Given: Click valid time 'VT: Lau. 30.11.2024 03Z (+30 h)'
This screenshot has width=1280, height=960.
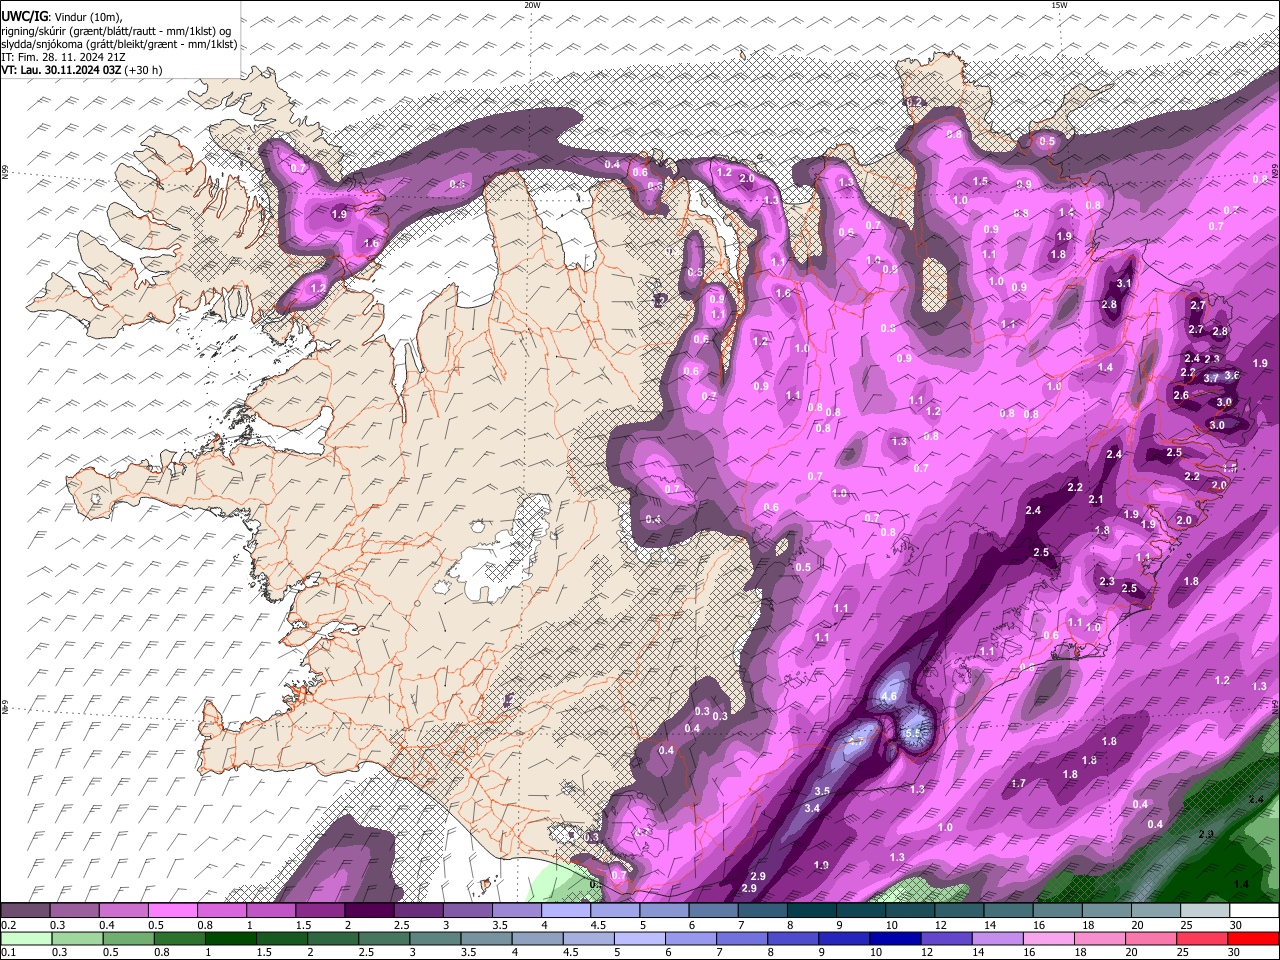Looking at the screenshot, I should tap(82, 70).
